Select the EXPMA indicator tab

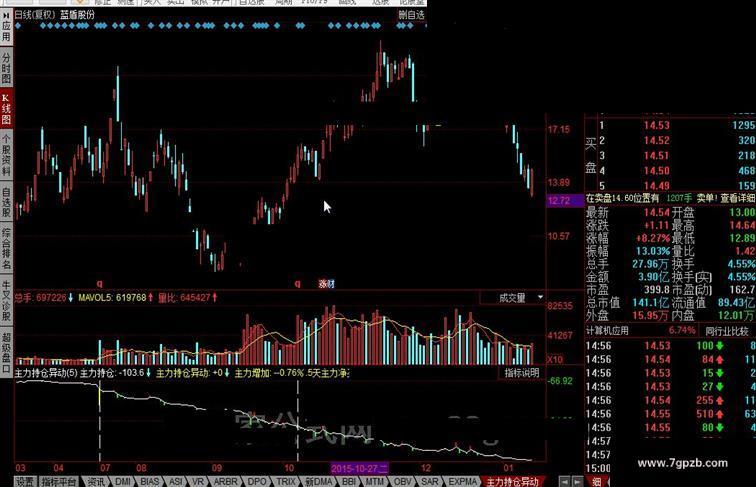click(462, 481)
